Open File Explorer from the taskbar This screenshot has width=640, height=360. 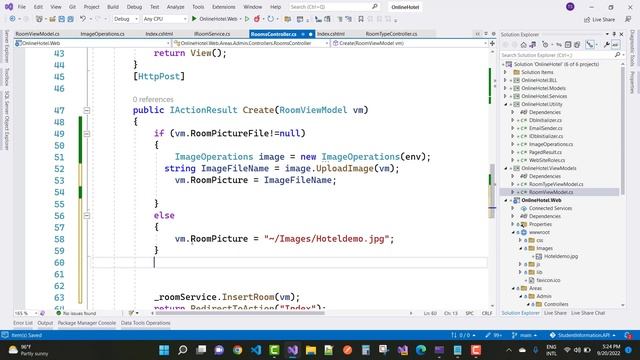click(x=311, y=350)
